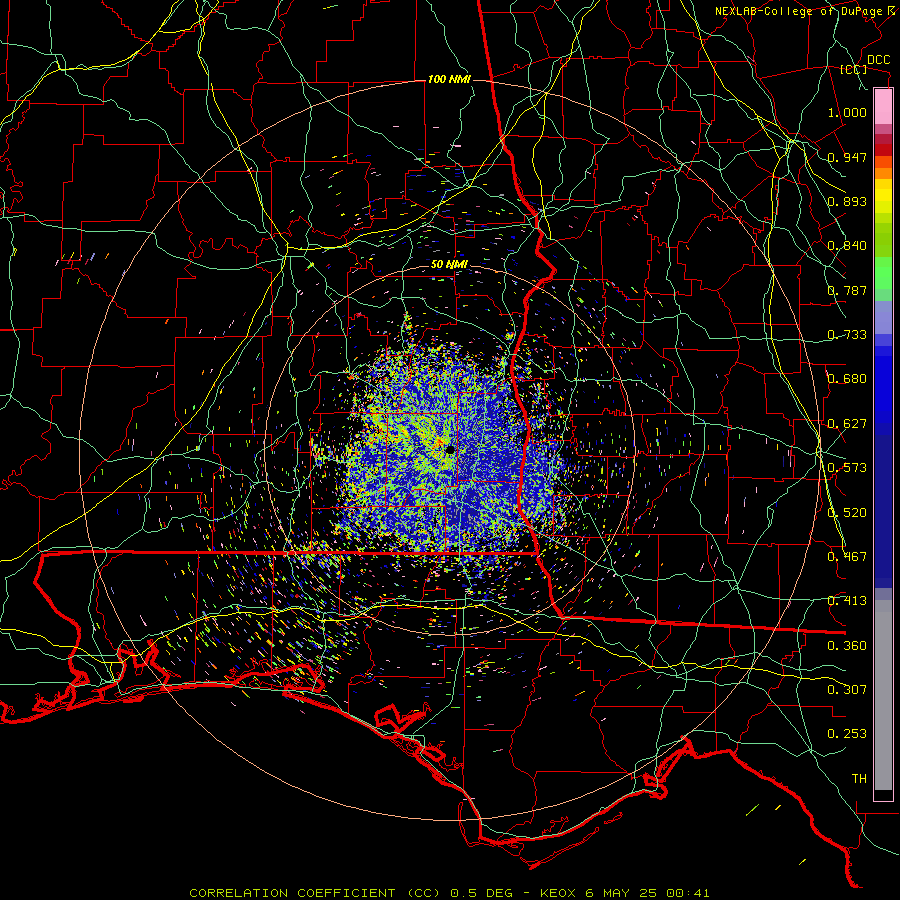Viewport: 900px width, 900px height.
Task: Click the TH threshold label
Action: [859, 779]
